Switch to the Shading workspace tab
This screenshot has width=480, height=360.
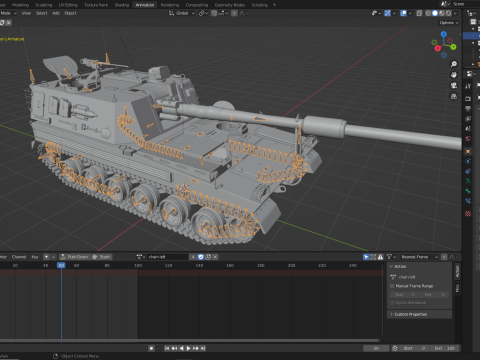[122, 5]
